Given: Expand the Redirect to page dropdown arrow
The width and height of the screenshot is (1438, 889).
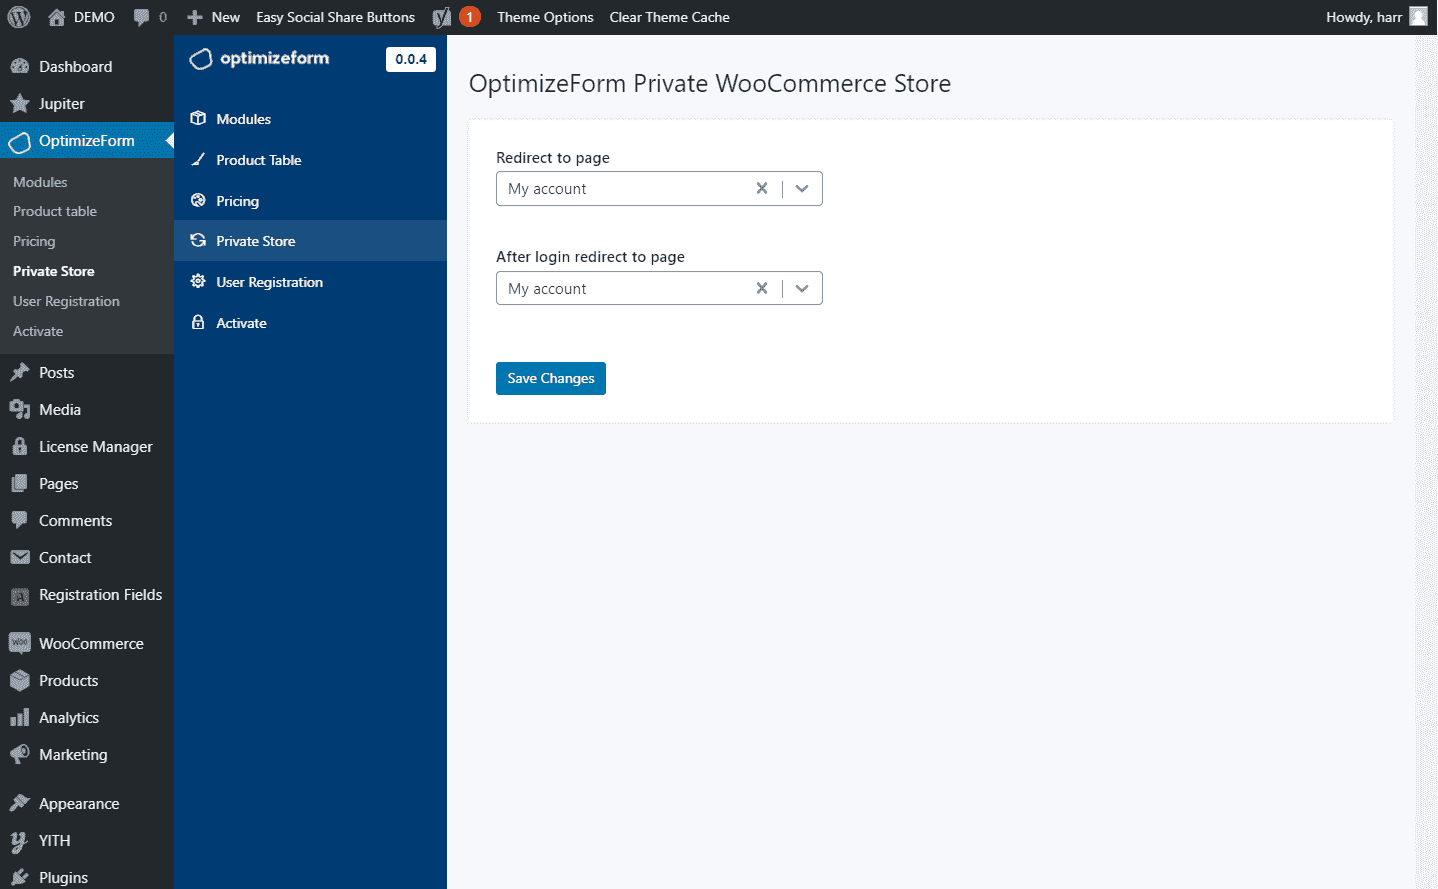Looking at the screenshot, I should 802,188.
